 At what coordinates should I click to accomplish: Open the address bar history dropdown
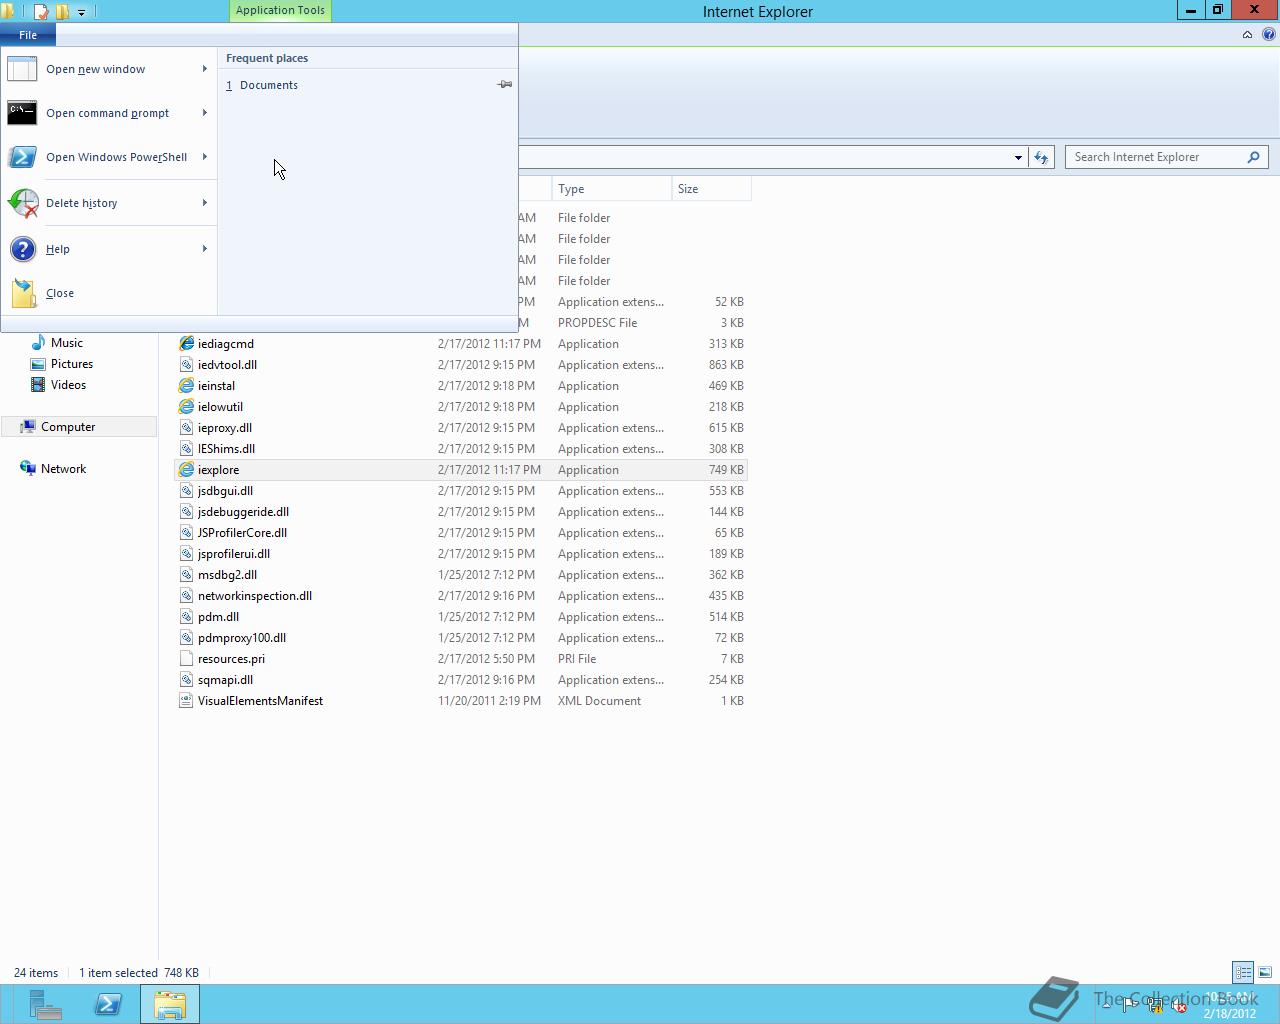click(x=1018, y=157)
